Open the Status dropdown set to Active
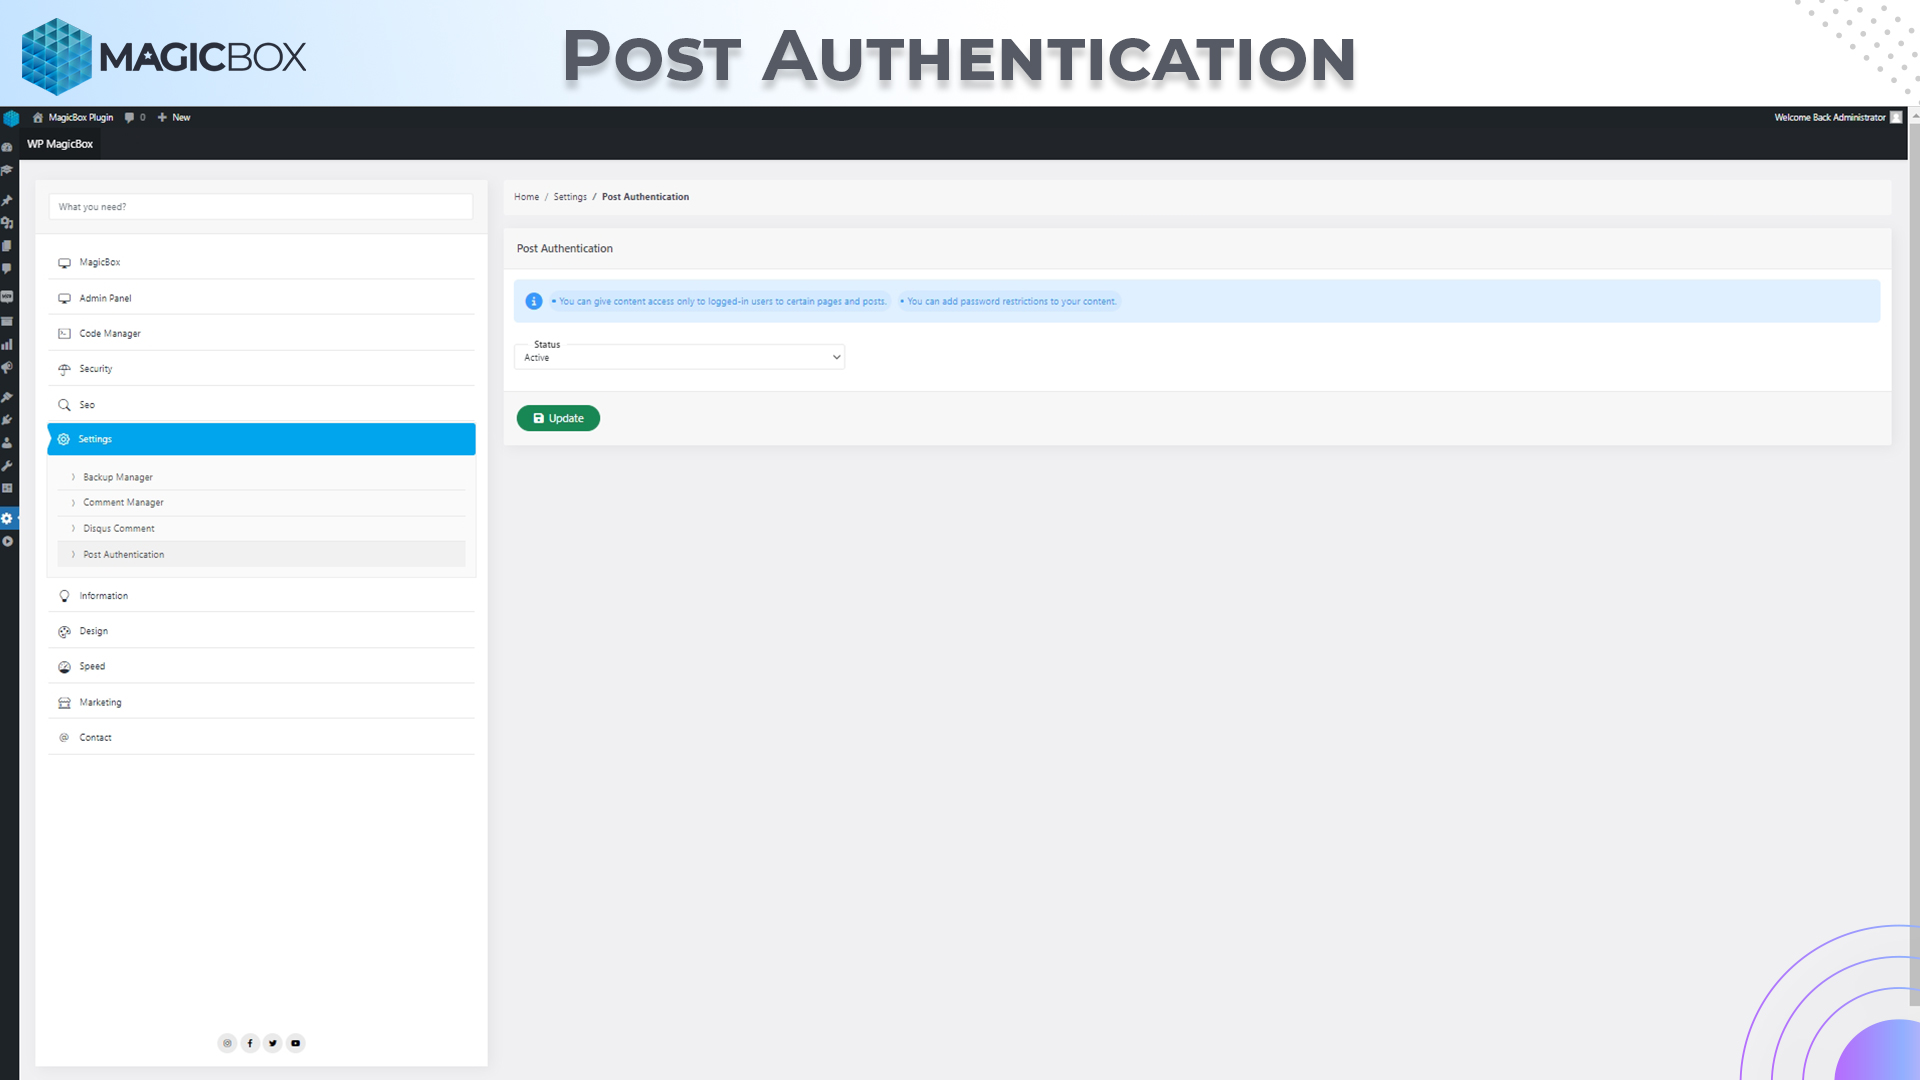The height and width of the screenshot is (1080, 1920). (679, 357)
